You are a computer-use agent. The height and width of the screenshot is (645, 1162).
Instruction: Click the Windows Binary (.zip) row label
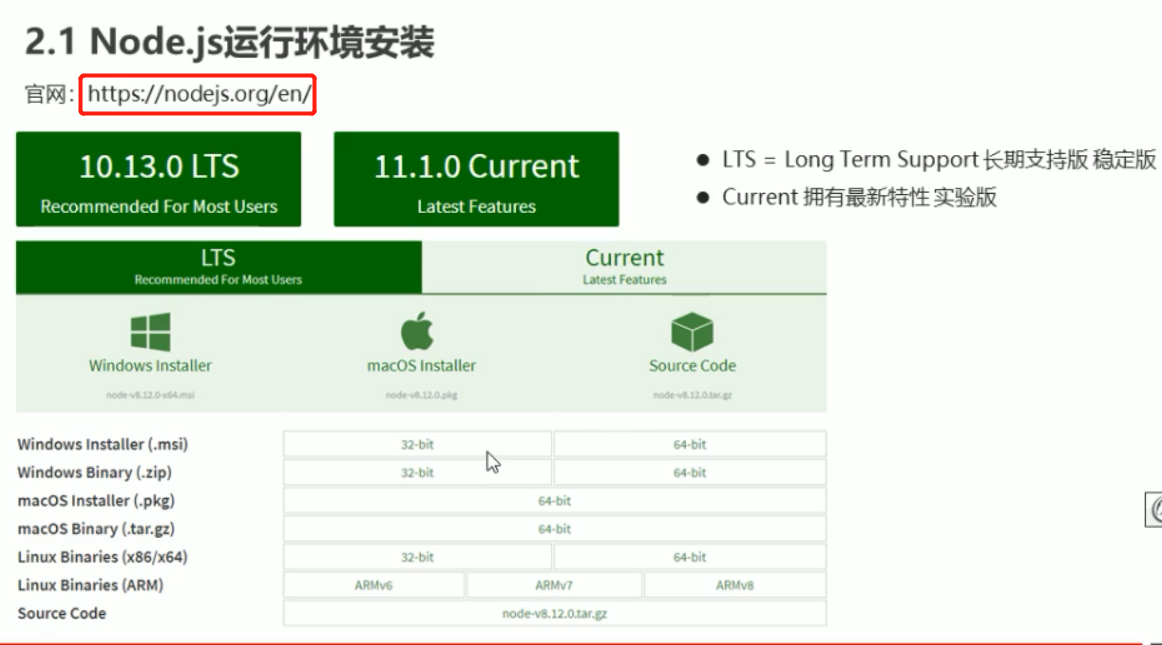95,472
